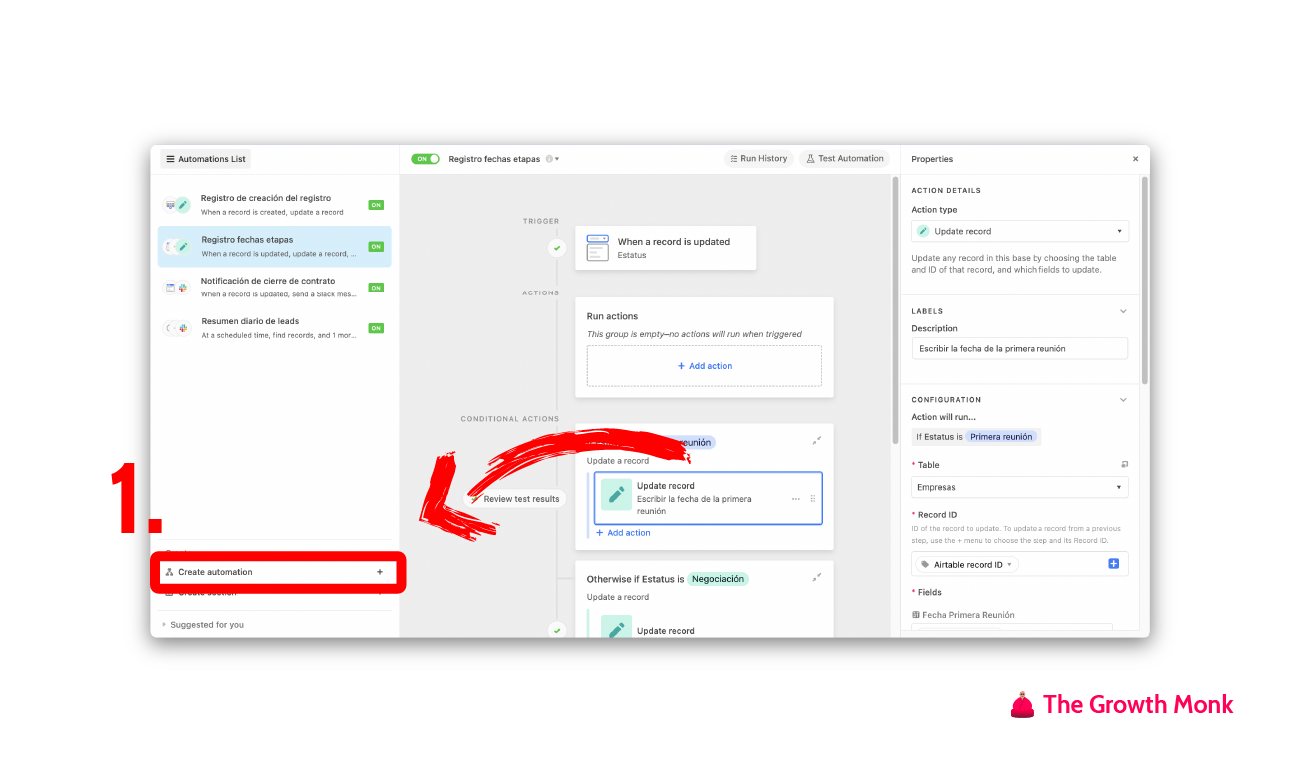Select Registro fechas etapas in the list

click(x=274, y=246)
